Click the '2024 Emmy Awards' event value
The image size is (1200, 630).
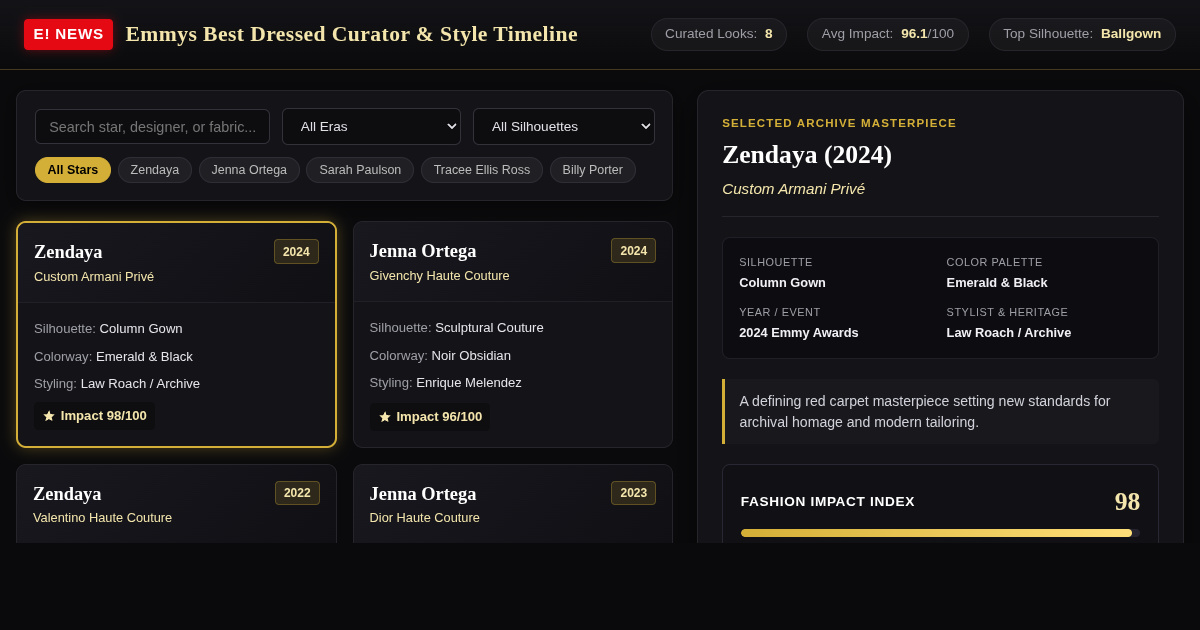click(x=799, y=333)
